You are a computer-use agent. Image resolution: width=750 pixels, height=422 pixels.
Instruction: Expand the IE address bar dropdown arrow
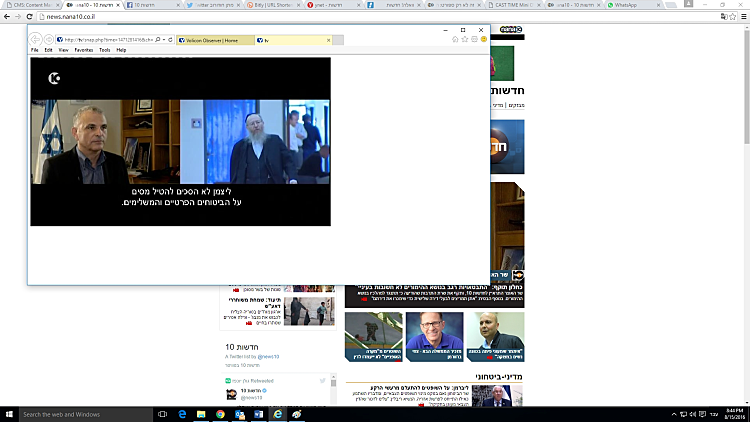click(x=164, y=40)
